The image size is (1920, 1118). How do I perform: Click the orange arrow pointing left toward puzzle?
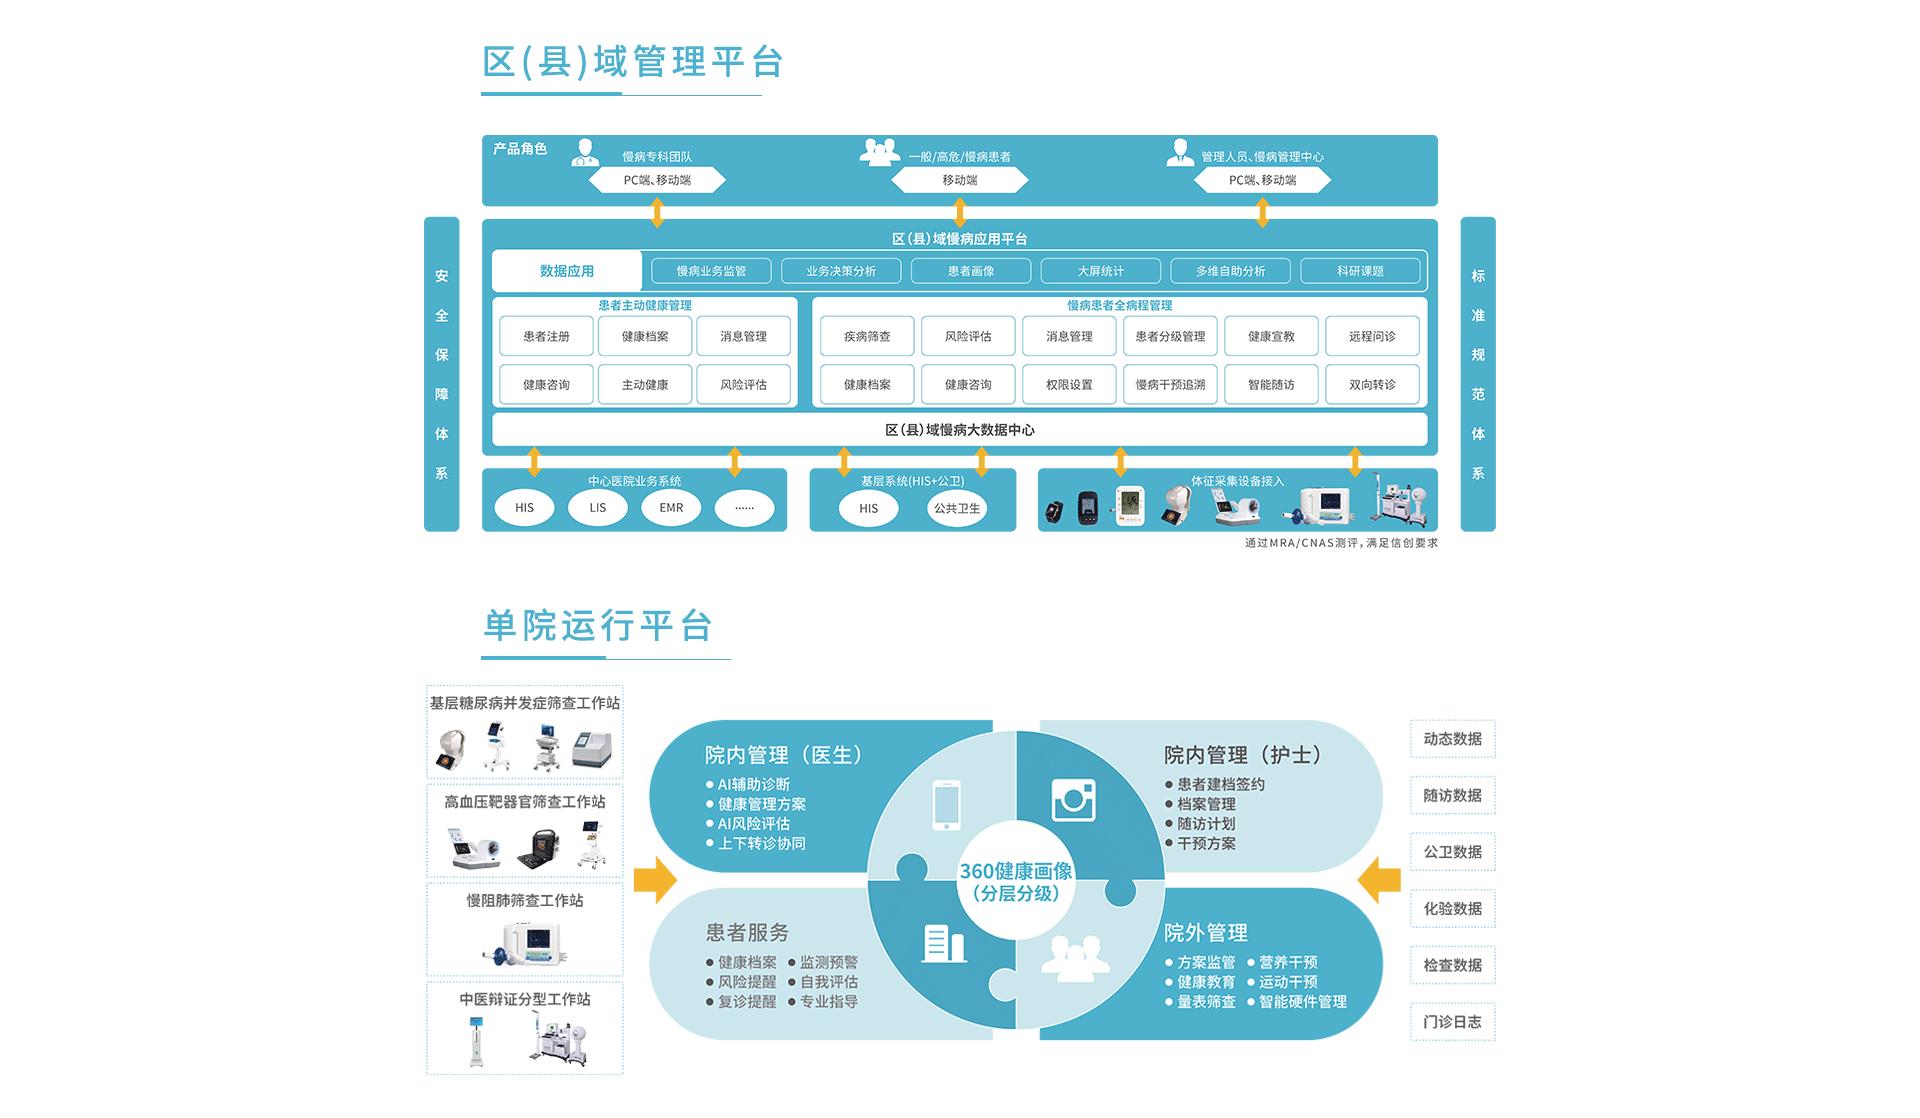1379,880
